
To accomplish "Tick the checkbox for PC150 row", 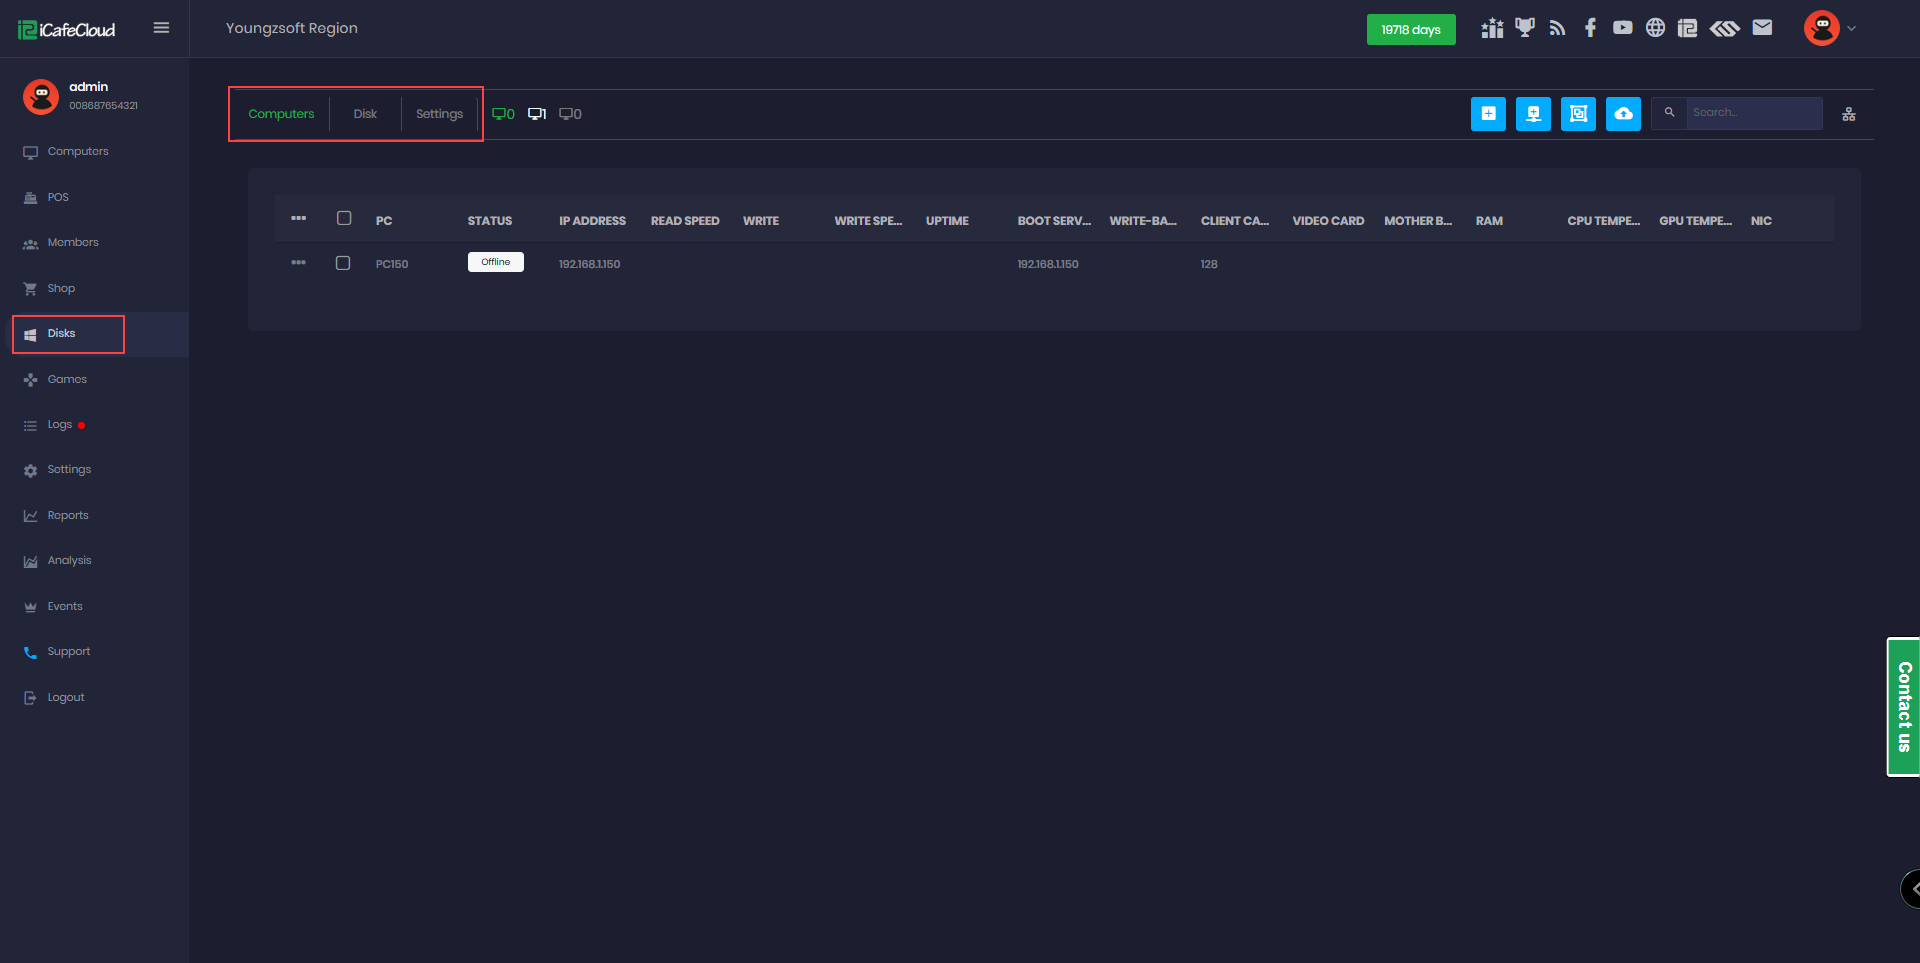I will click(343, 263).
